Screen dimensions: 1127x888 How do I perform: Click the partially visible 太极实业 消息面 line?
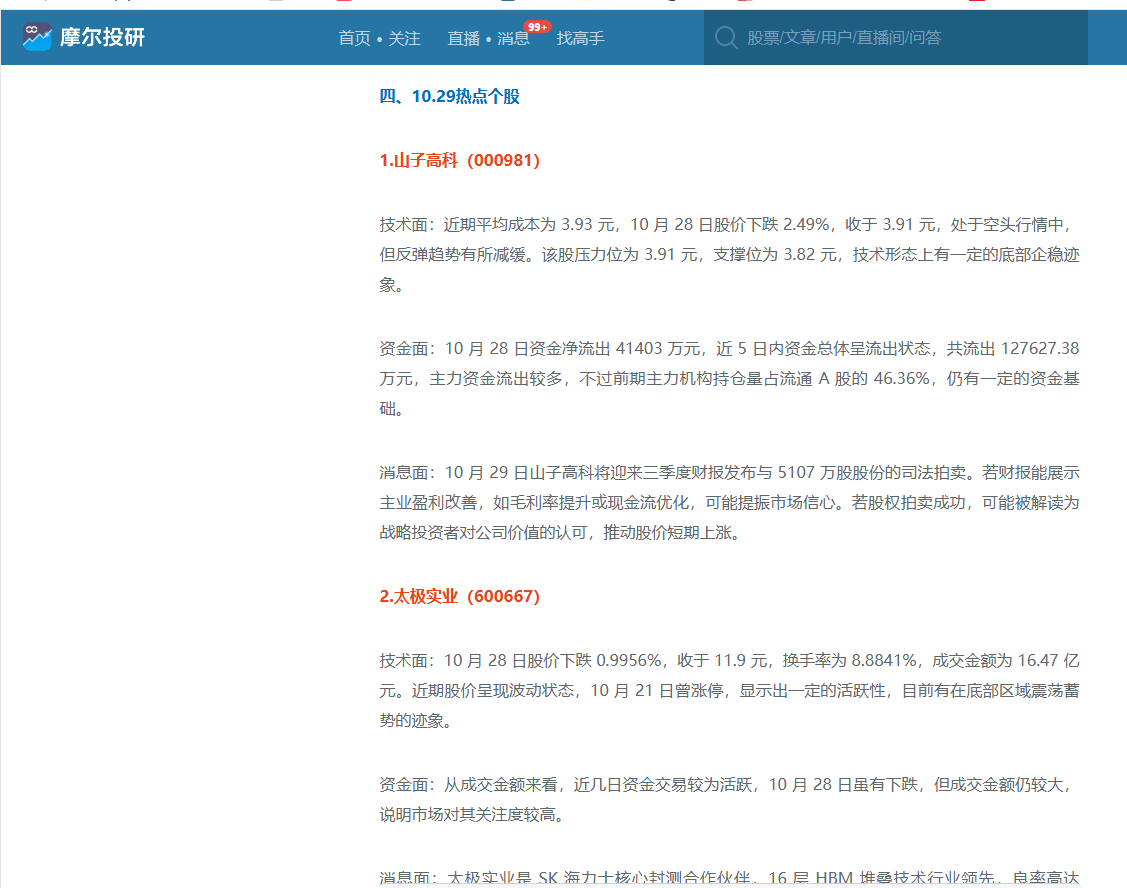729,877
